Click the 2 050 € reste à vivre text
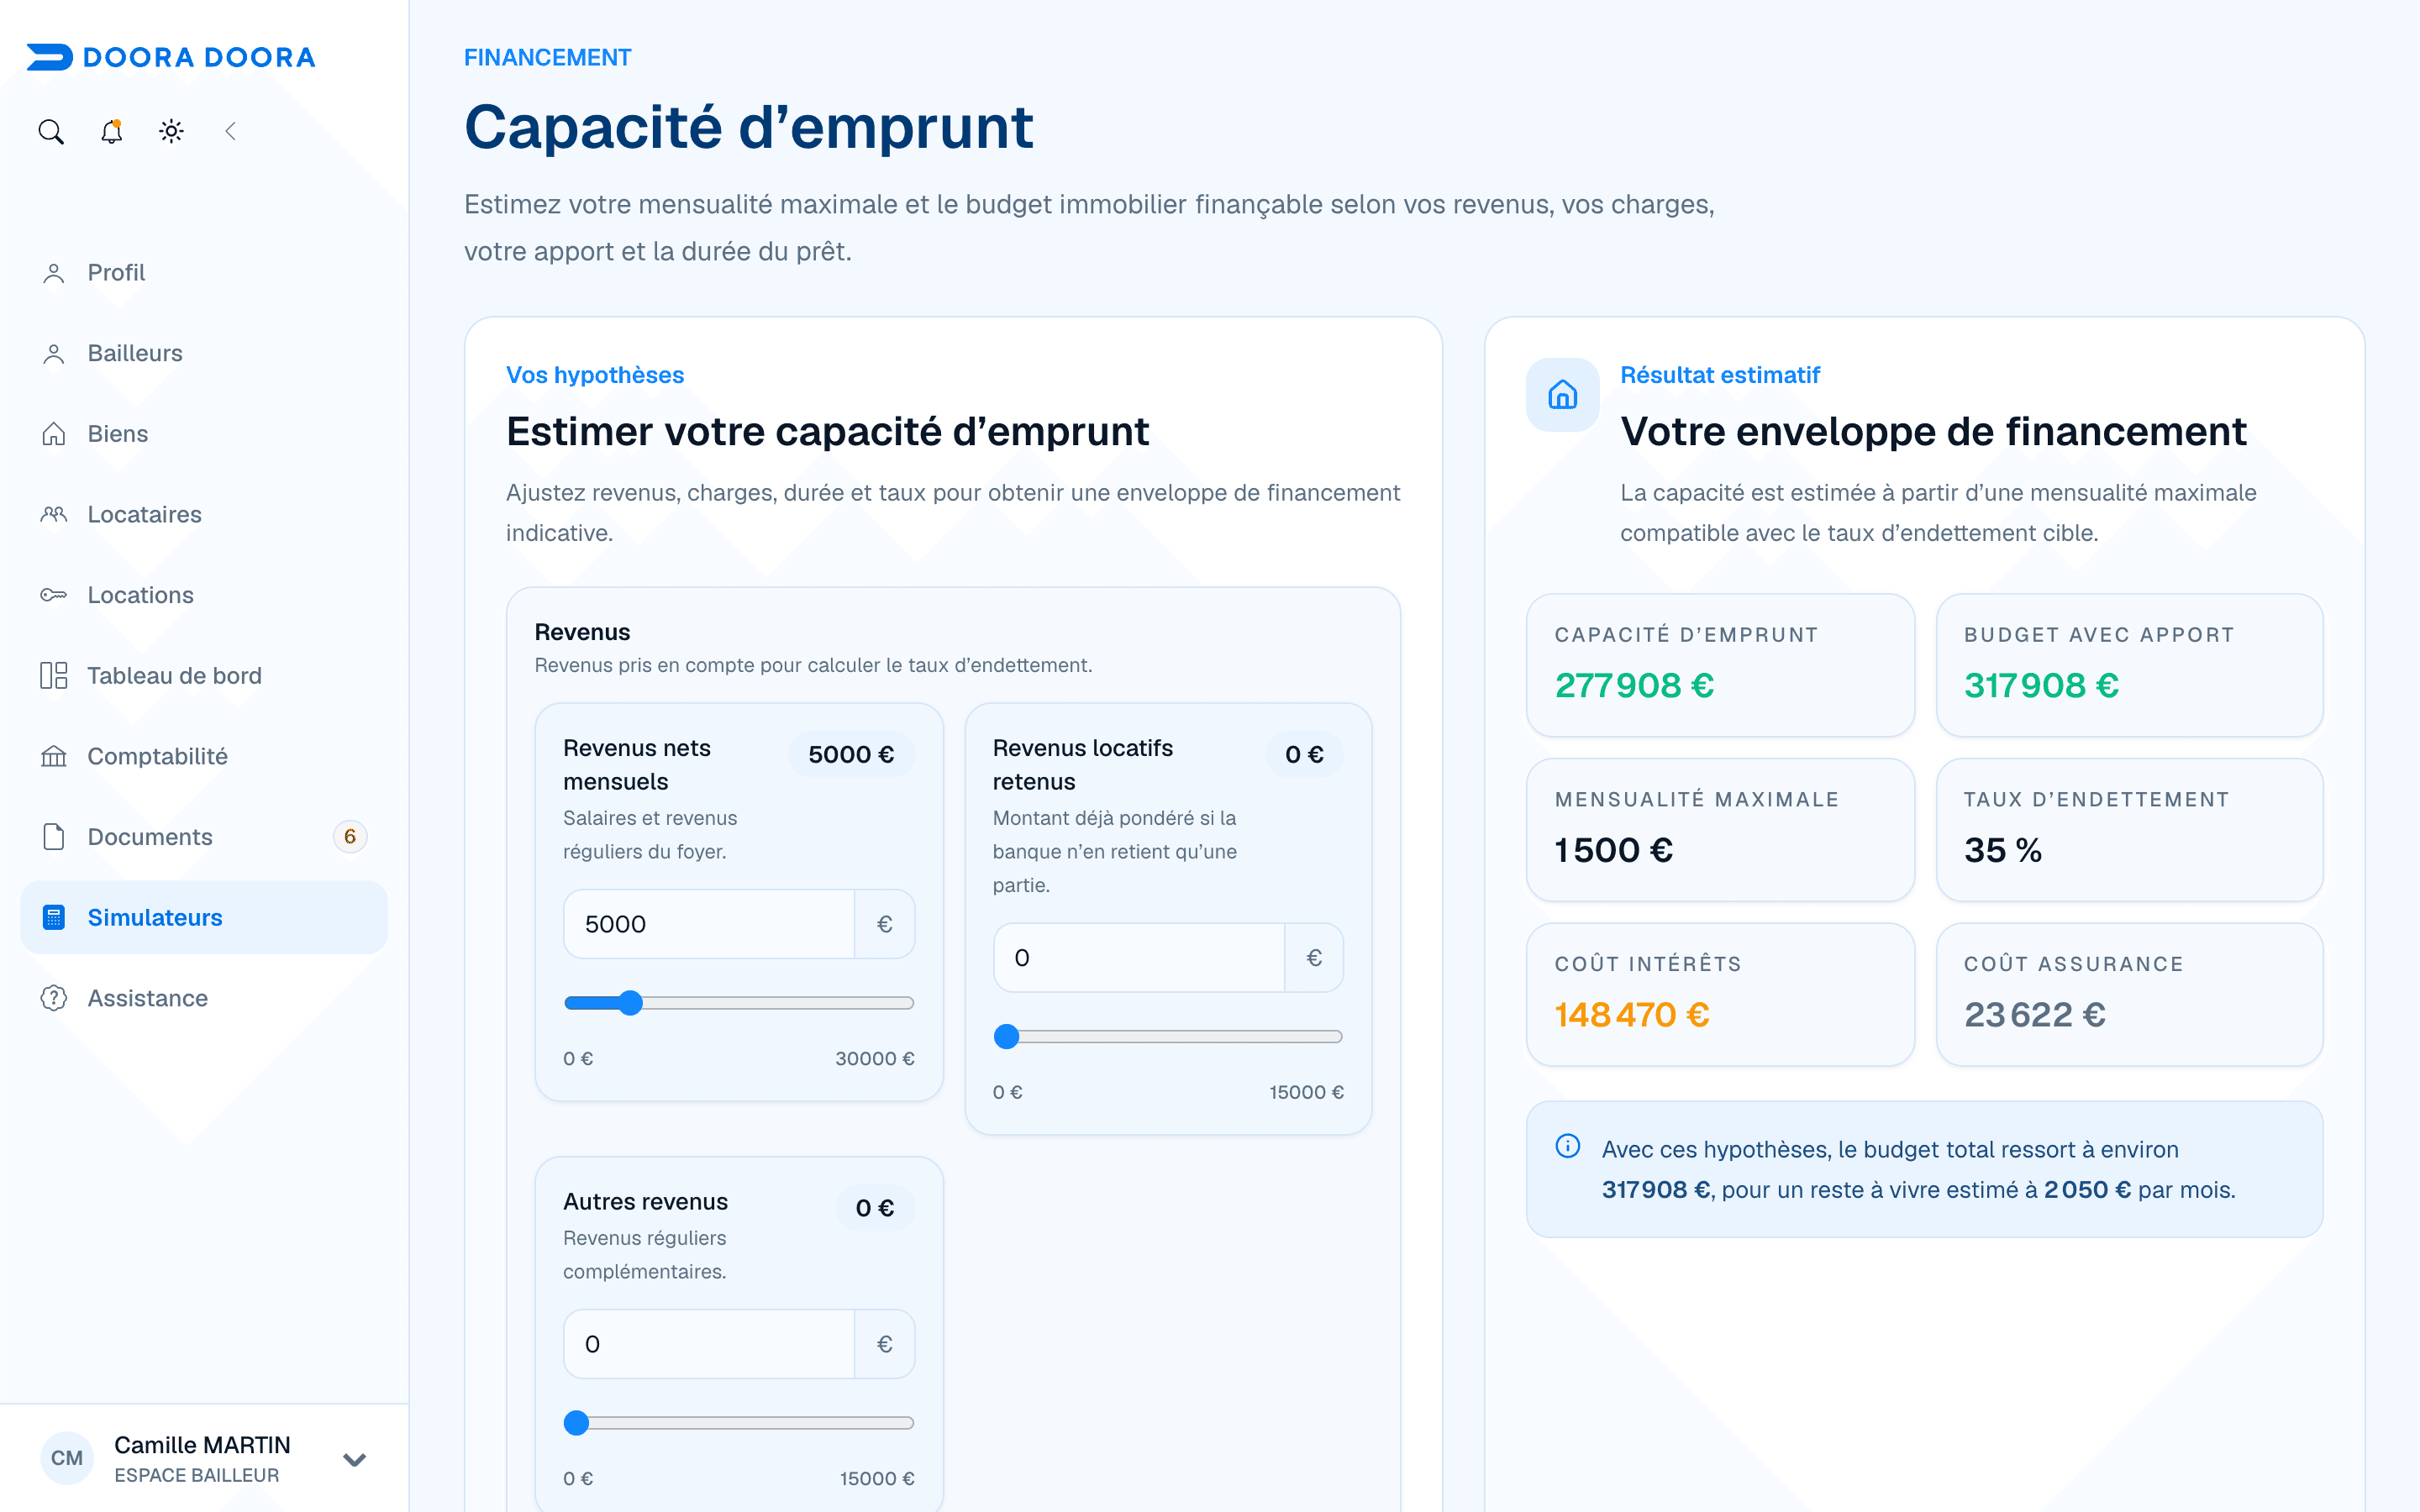This screenshot has height=1512, width=2420. [x=2087, y=1190]
